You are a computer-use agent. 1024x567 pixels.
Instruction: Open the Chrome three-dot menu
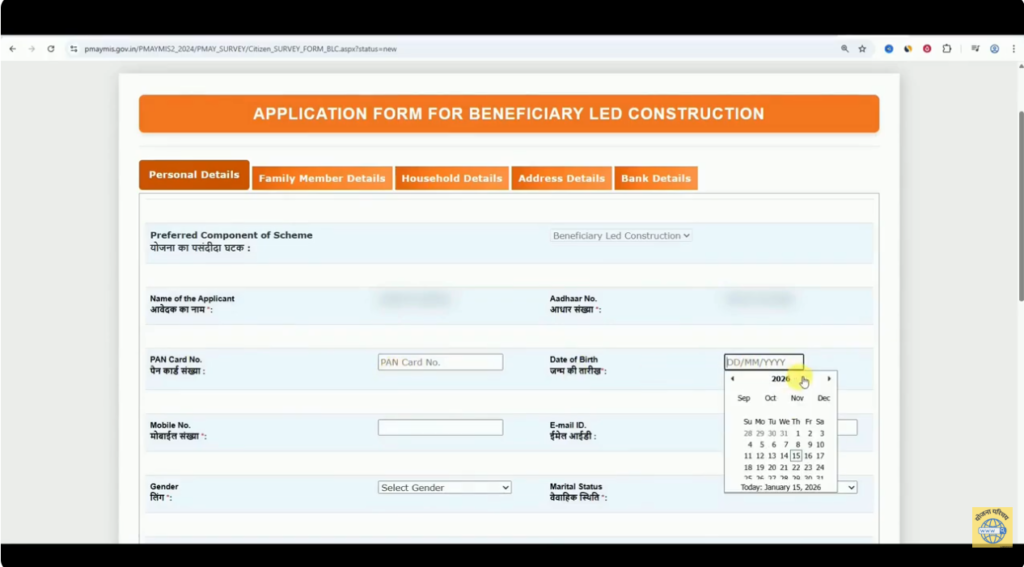[x=1013, y=49]
